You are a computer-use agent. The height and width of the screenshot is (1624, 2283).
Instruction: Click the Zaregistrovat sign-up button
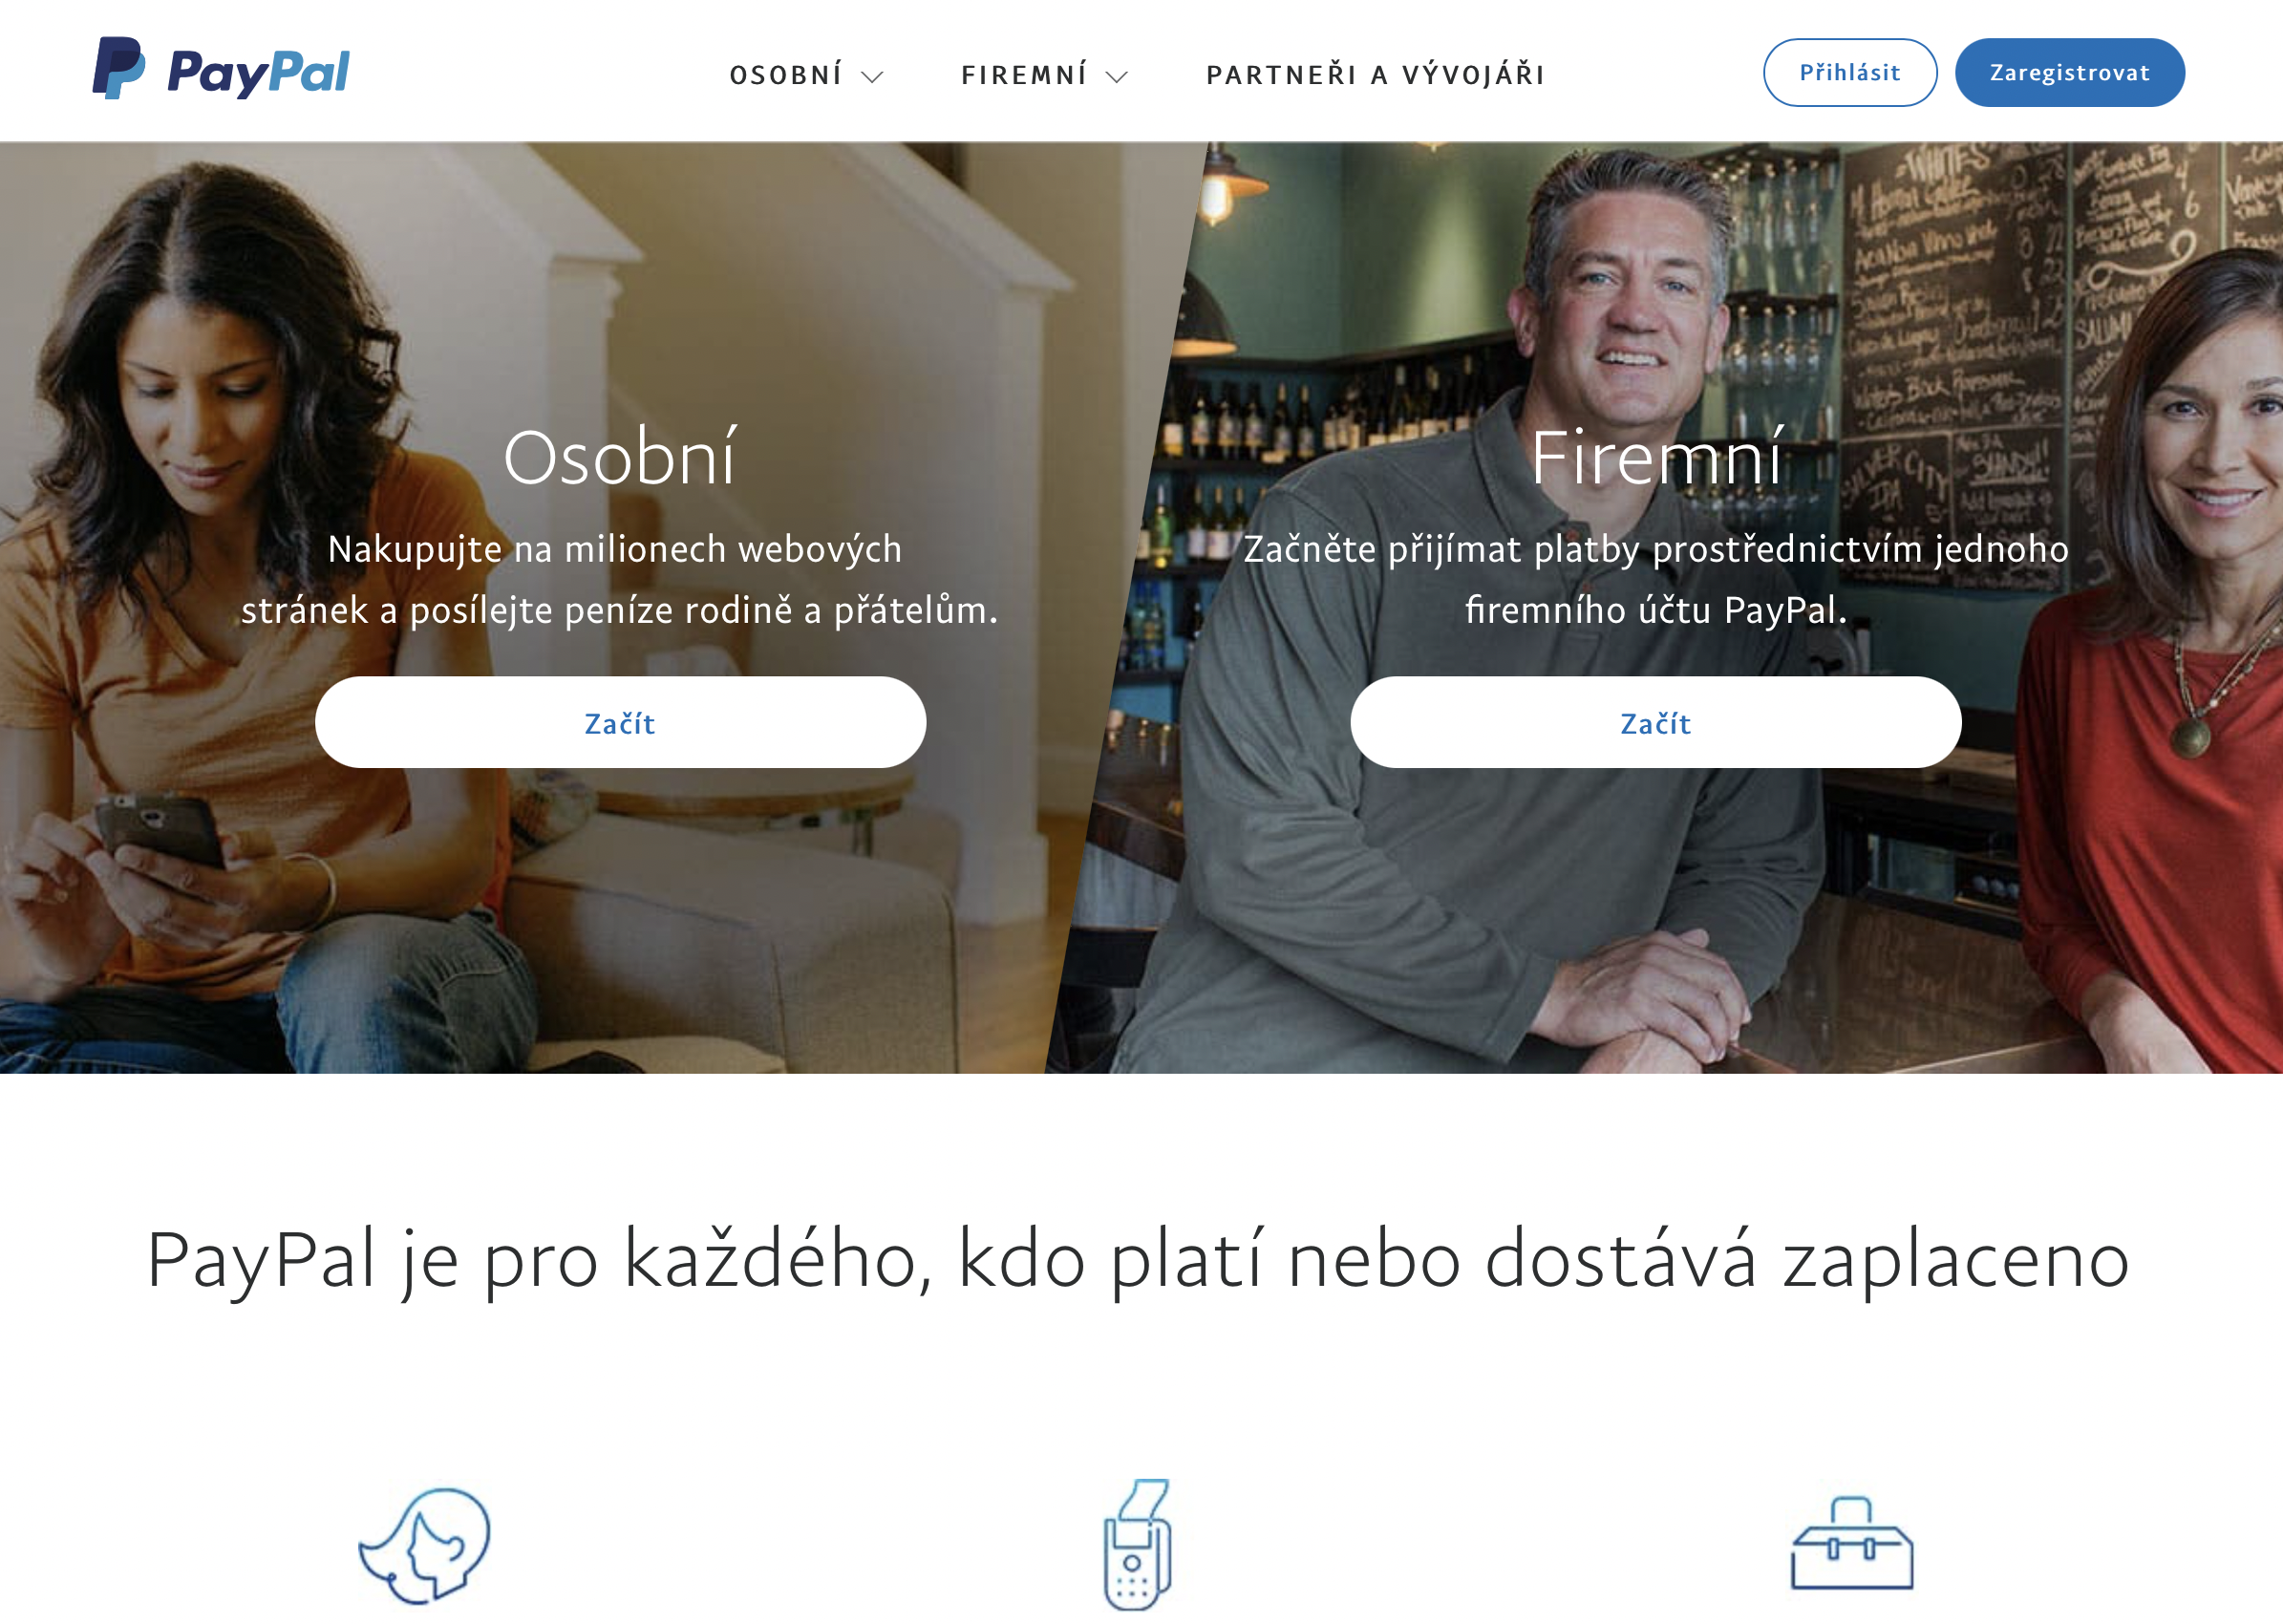(x=2069, y=72)
